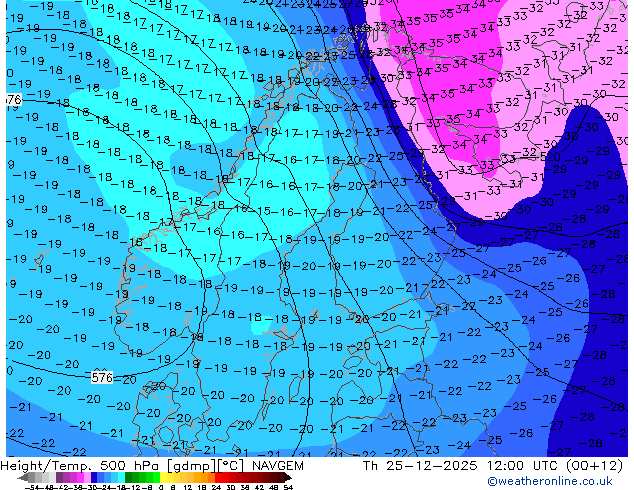The height and width of the screenshot is (490, 634).
Task: Click the NAVGEM model name label
Action: point(277,466)
